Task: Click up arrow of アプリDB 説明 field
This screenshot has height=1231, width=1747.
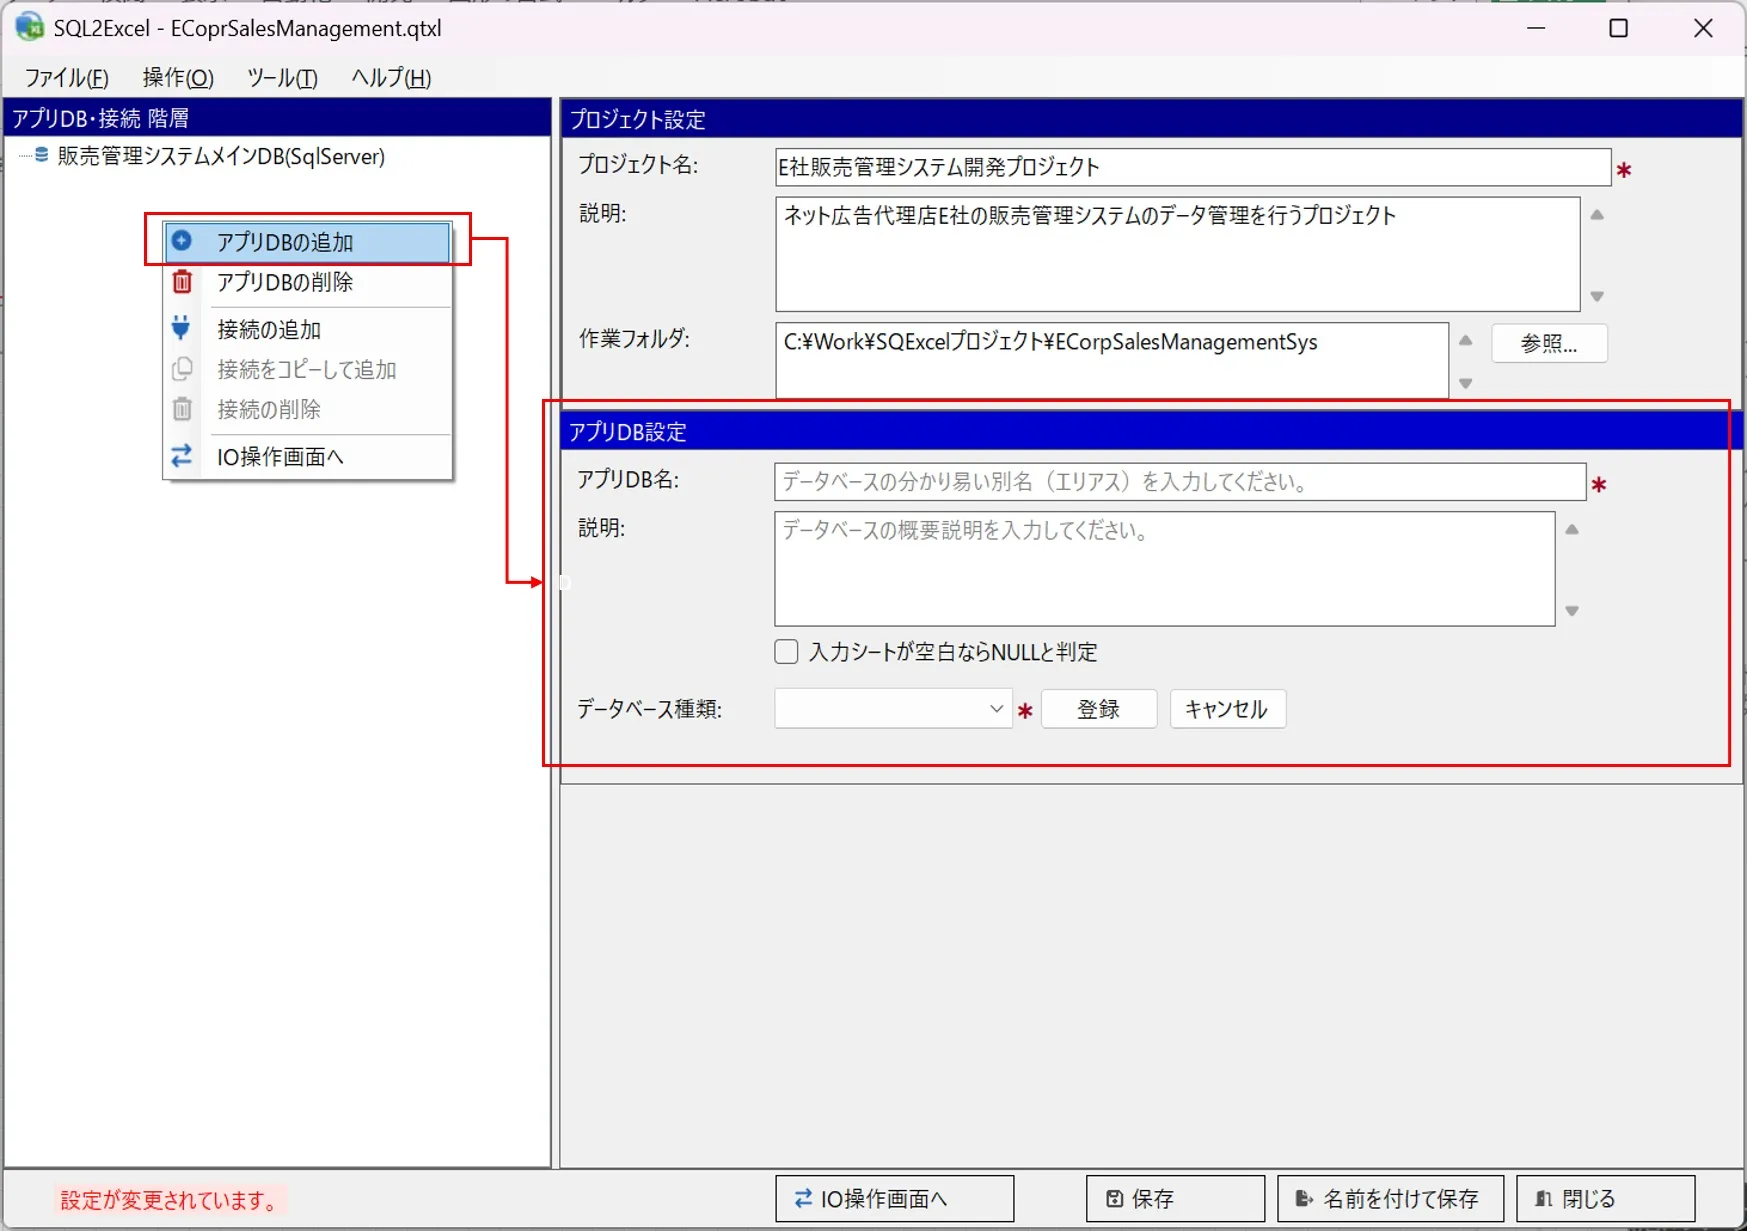Action: (x=1572, y=529)
